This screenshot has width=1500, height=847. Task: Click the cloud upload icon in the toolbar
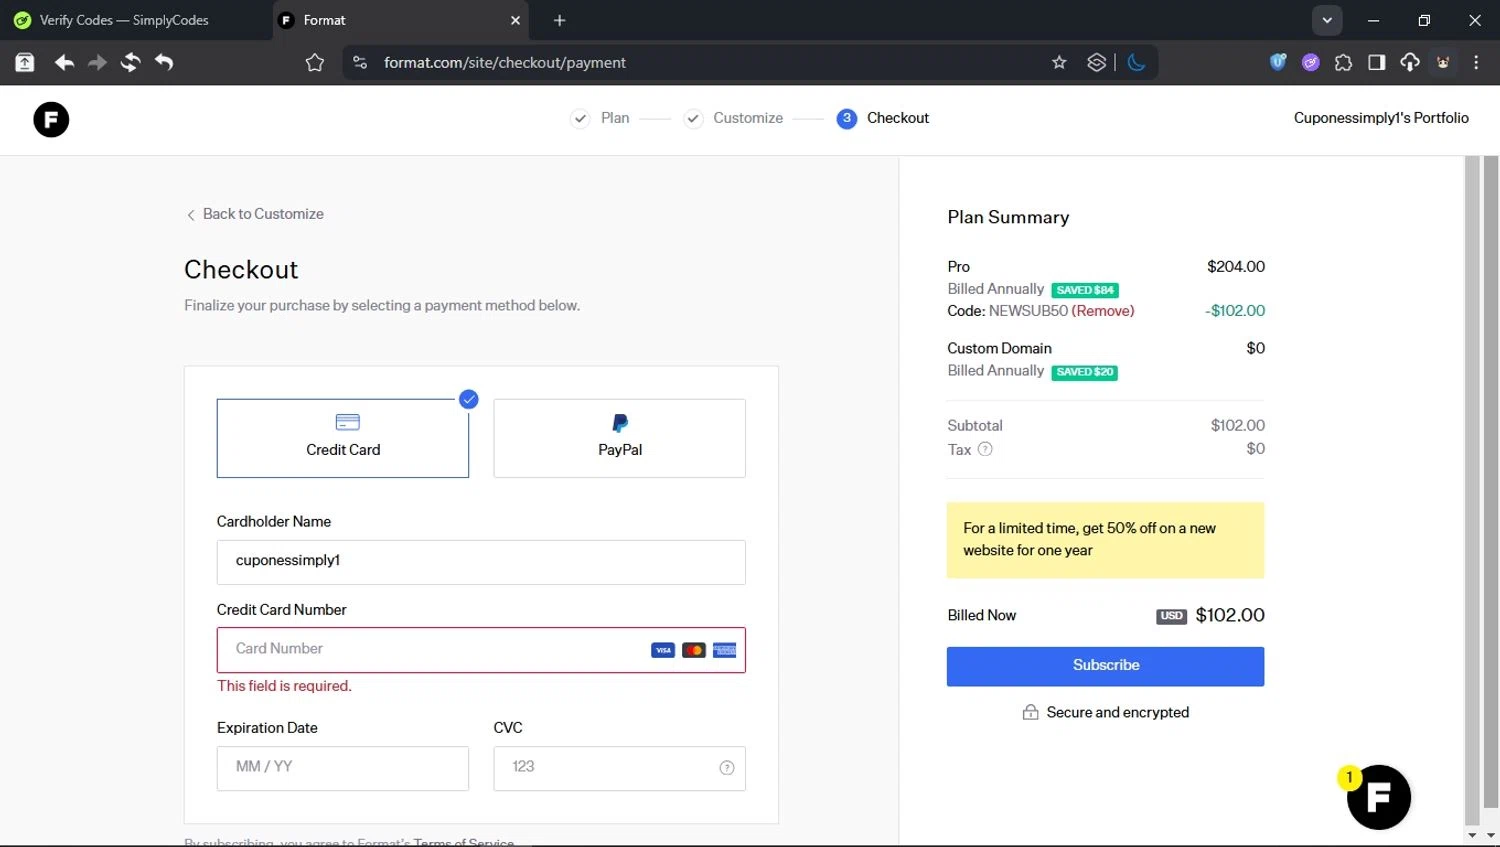pyautogui.click(x=1409, y=62)
